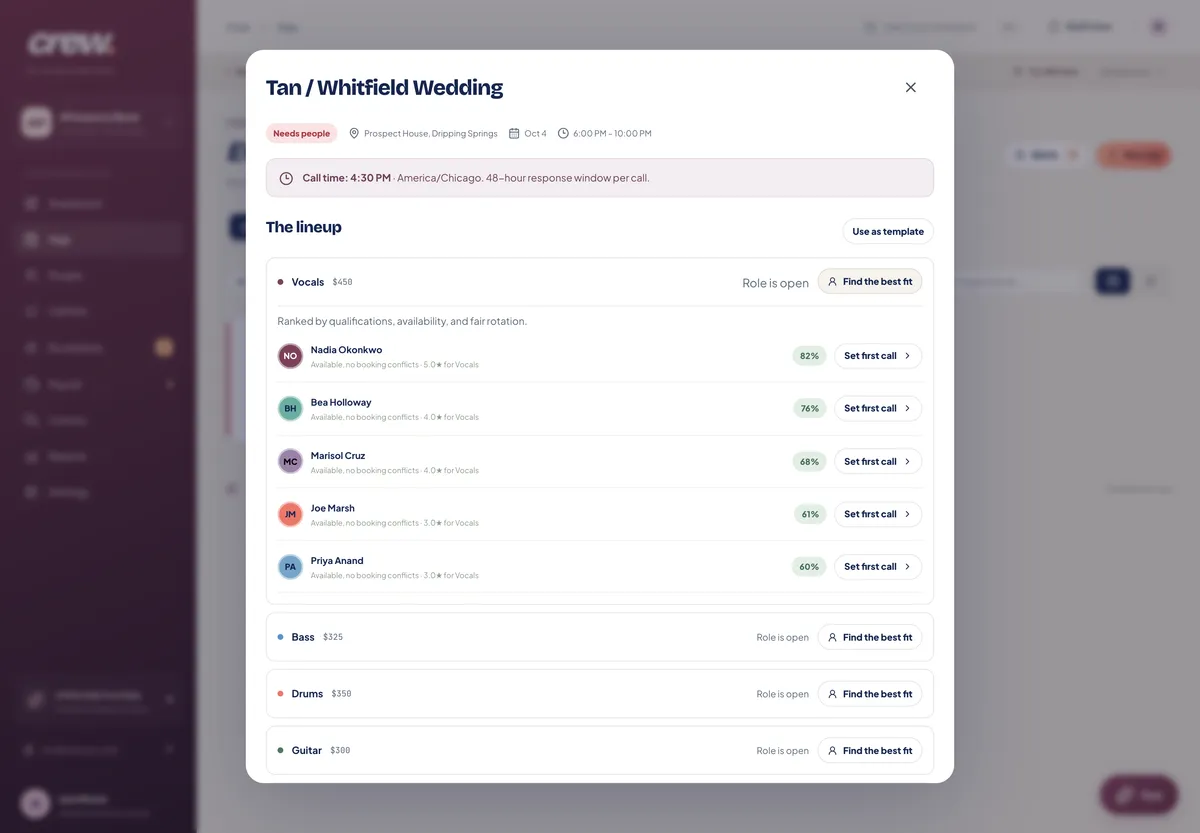This screenshot has height=833, width=1200.
Task: Click the "Guitar" role label
Action: tap(307, 750)
